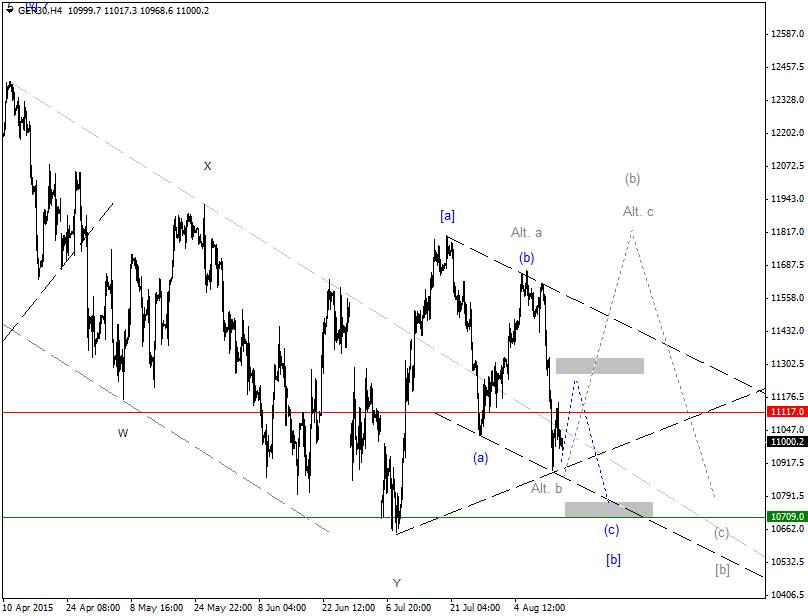Click the blue [b] label
This screenshot has width=808, height=616.
pos(613,559)
